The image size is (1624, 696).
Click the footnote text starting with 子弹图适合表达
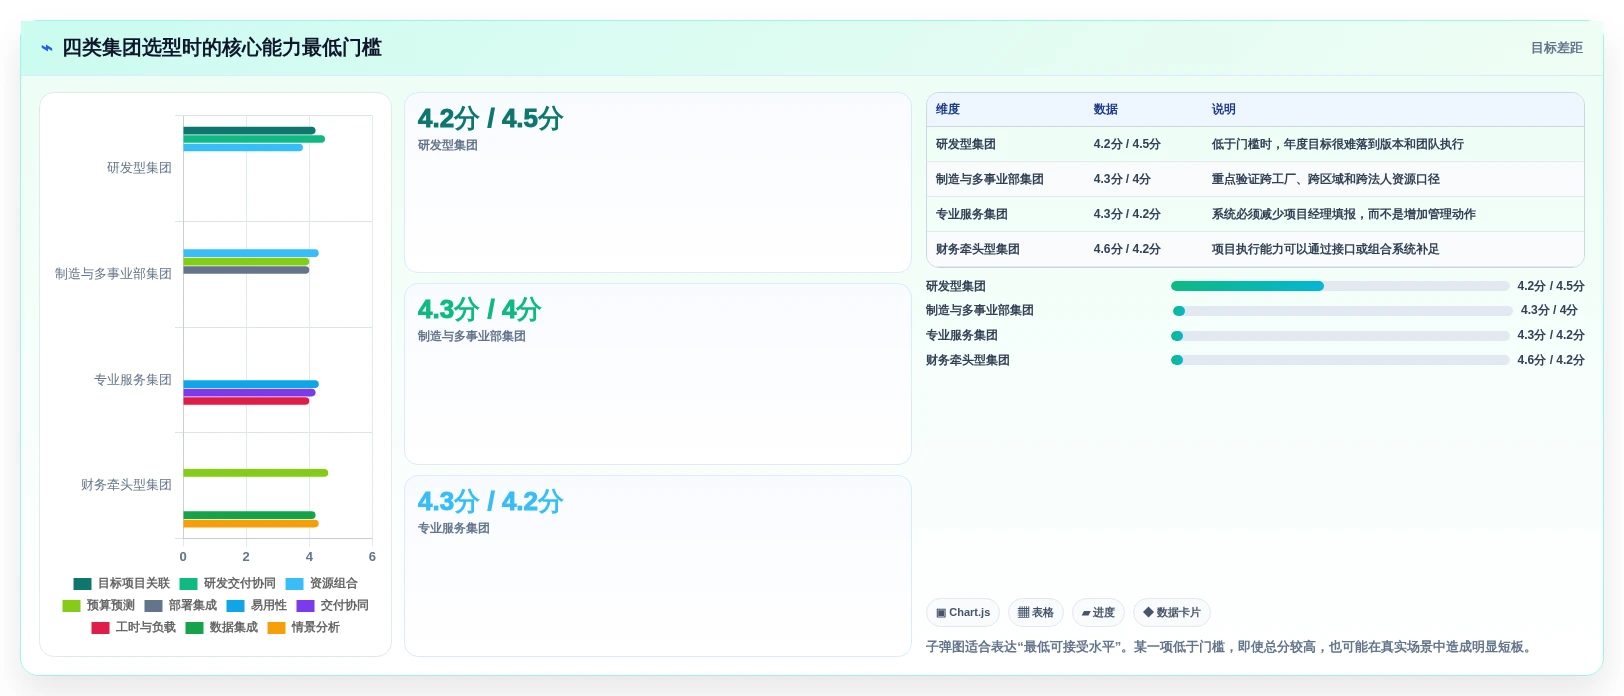[1231, 647]
